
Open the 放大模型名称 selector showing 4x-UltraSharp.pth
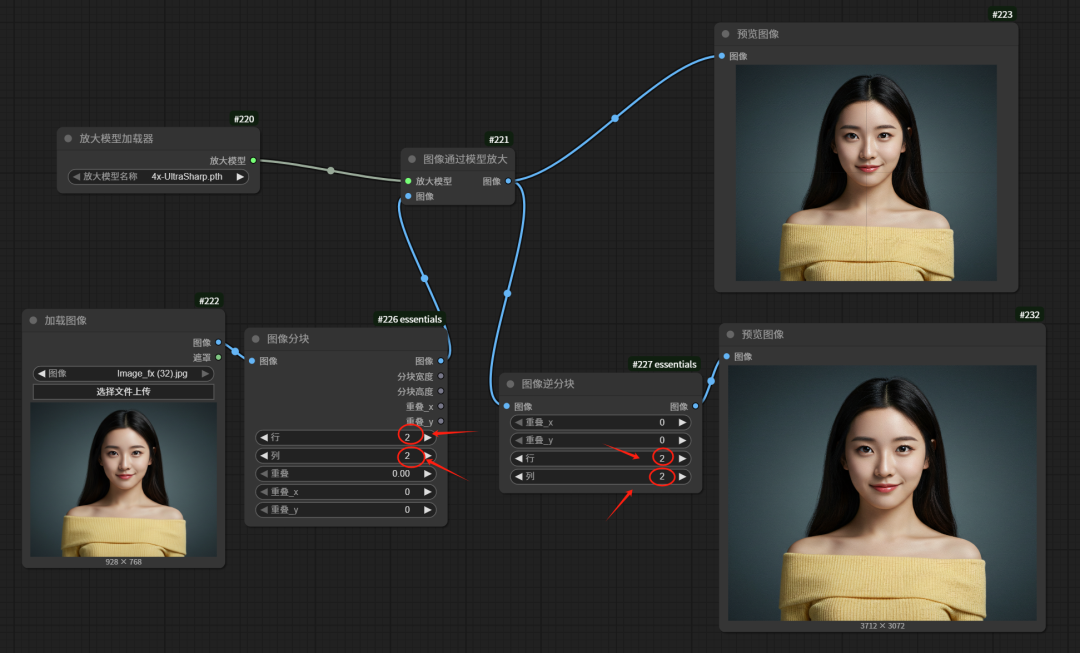point(158,177)
